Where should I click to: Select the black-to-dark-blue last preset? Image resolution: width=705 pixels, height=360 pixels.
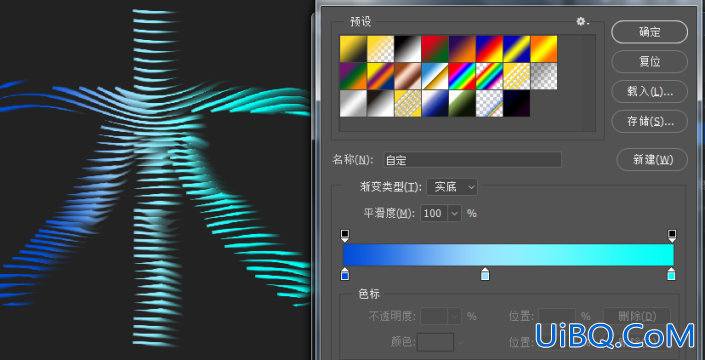click(x=517, y=103)
